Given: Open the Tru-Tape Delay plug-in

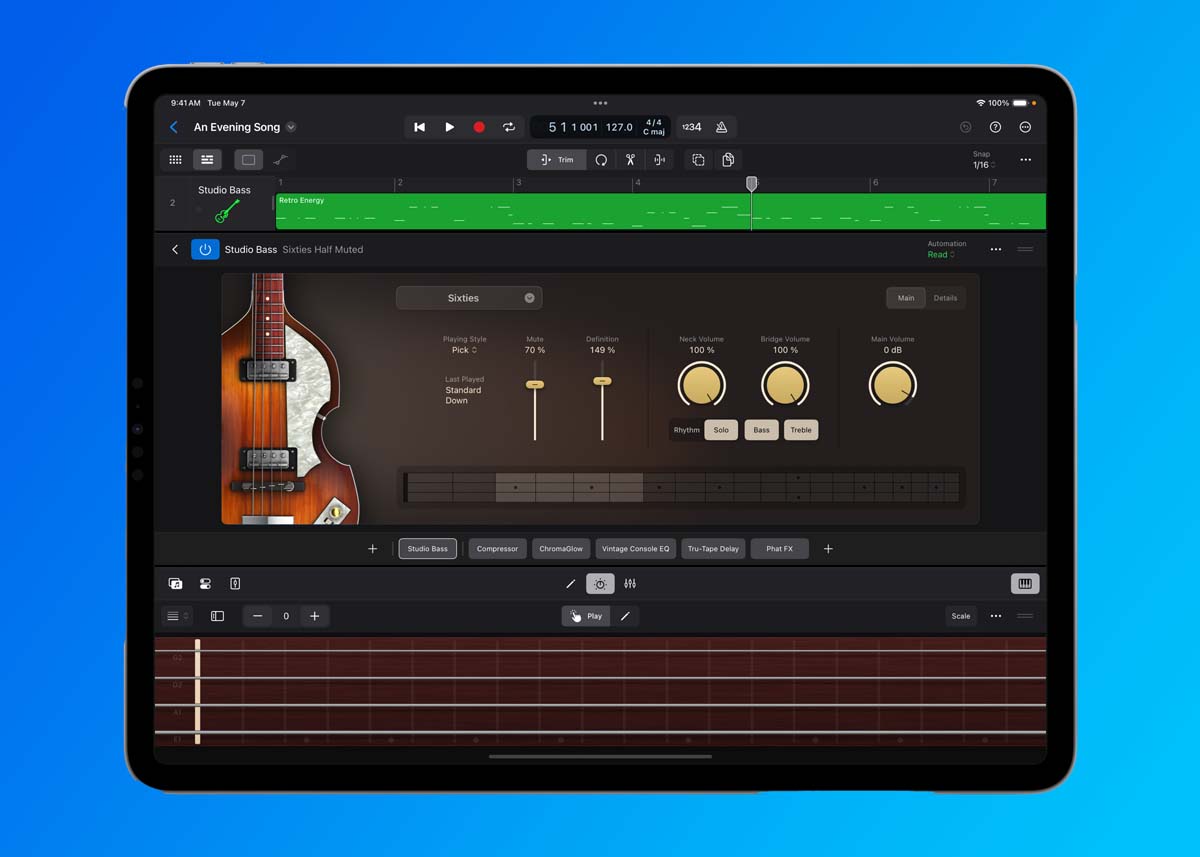Looking at the screenshot, I should click(x=713, y=549).
